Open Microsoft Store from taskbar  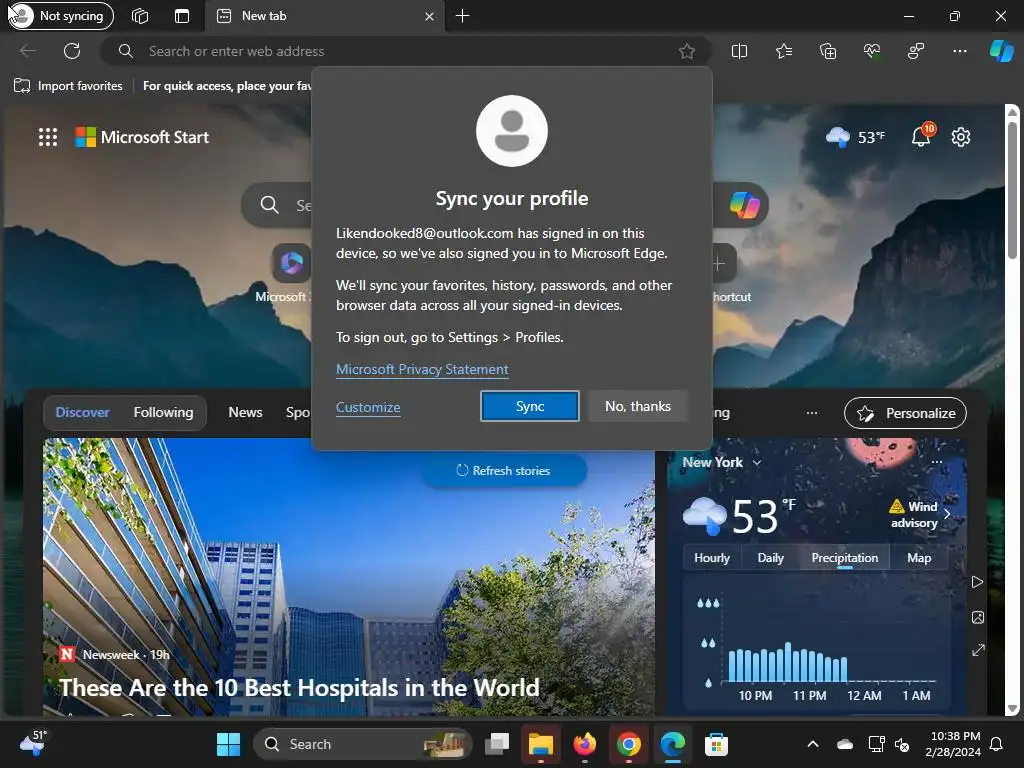[x=716, y=744]
